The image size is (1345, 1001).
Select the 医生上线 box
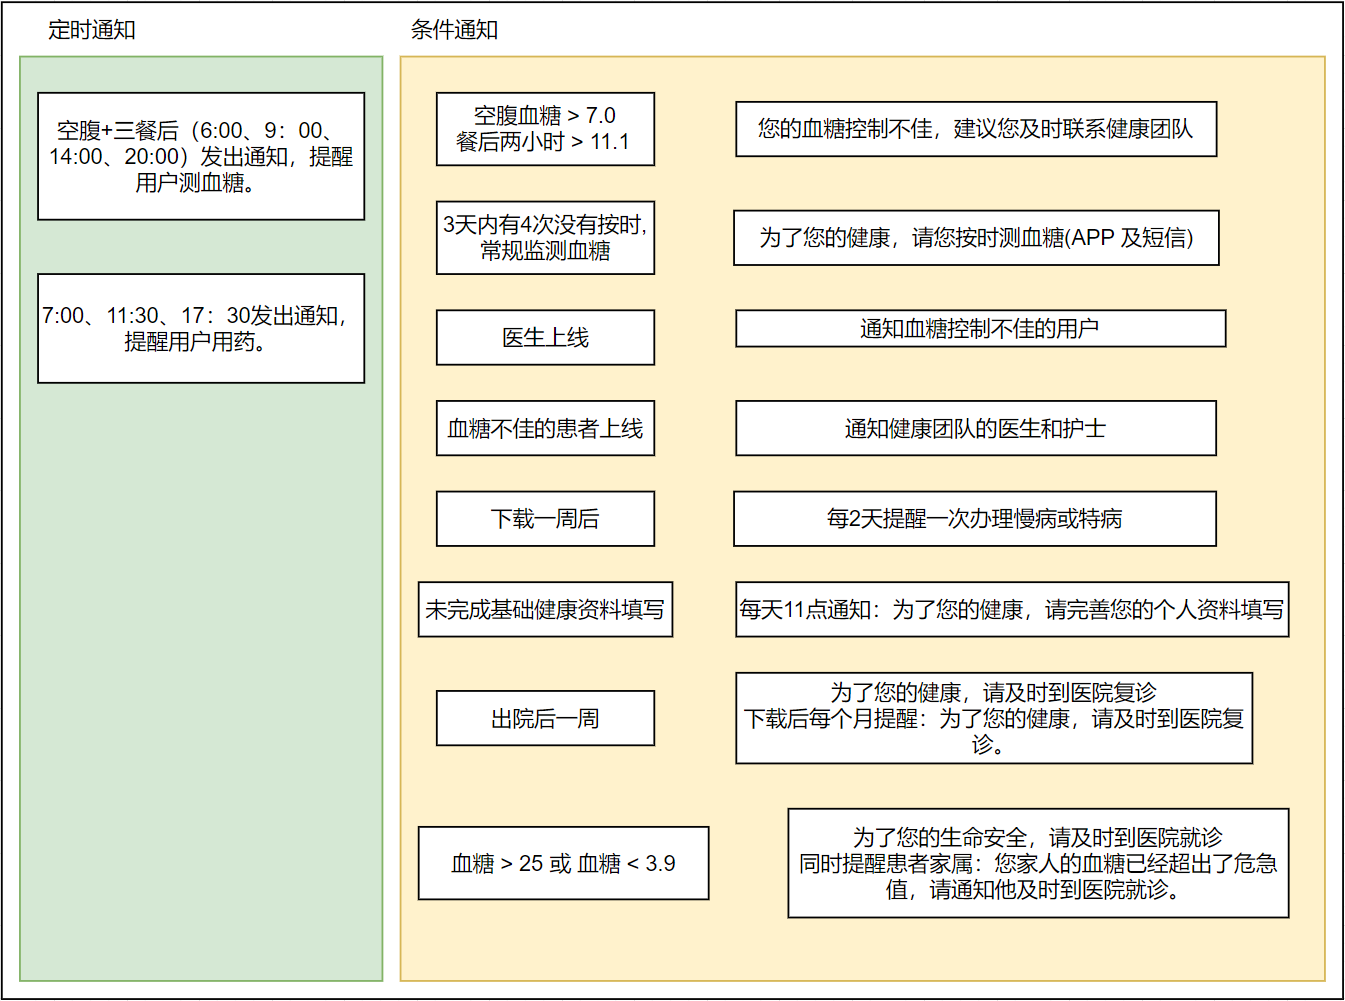[545, 338]
